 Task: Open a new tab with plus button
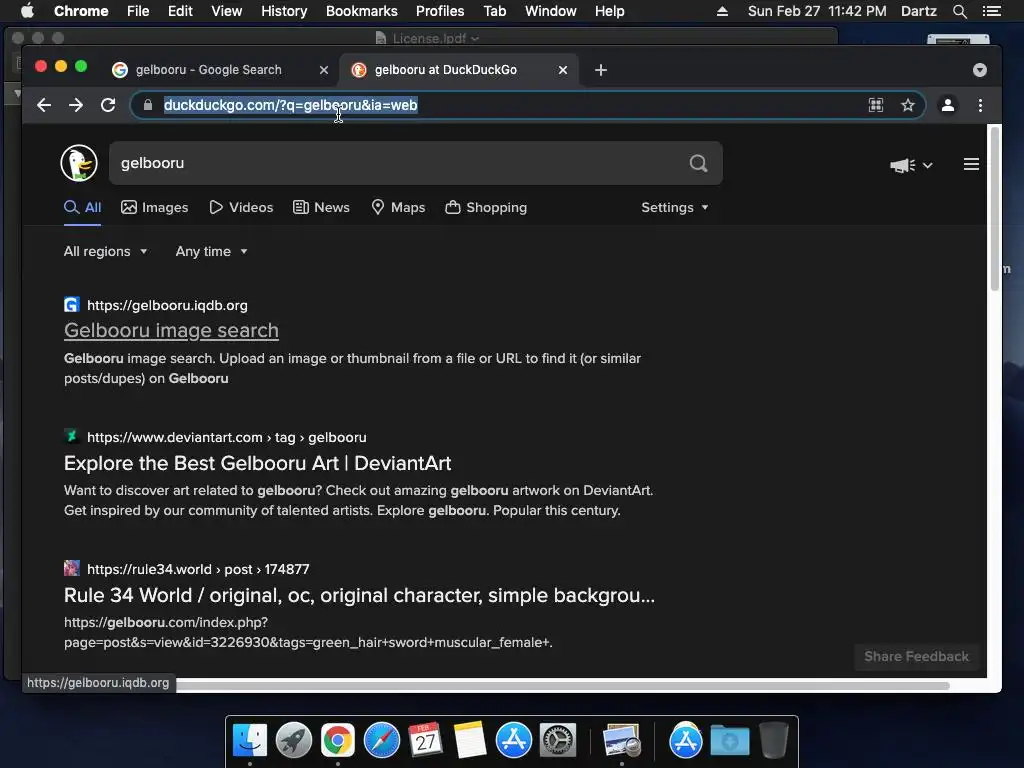[x=601, y=70]
